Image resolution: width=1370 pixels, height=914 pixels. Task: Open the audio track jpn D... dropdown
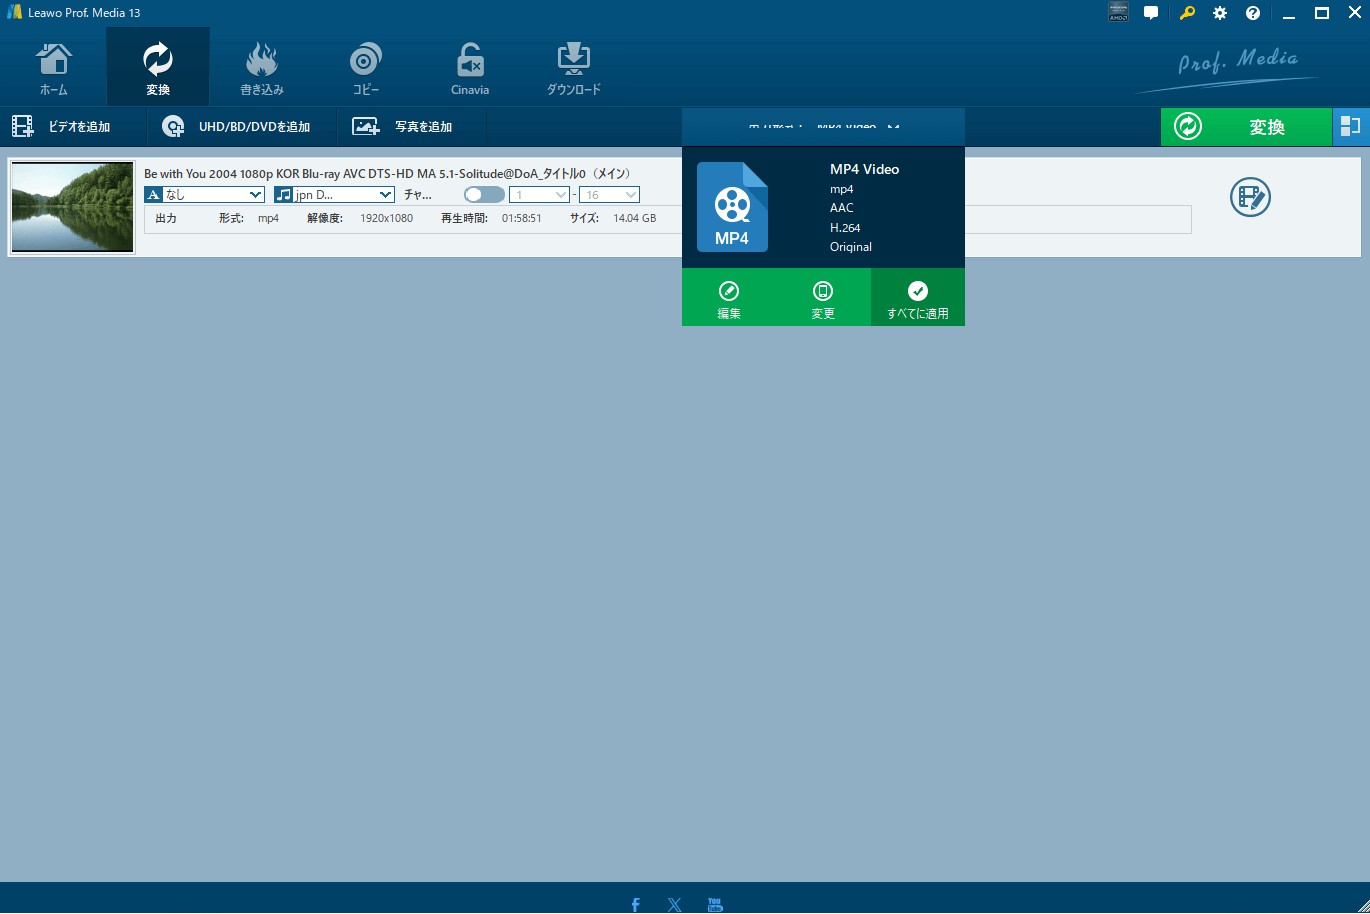[x=334, y=195]
